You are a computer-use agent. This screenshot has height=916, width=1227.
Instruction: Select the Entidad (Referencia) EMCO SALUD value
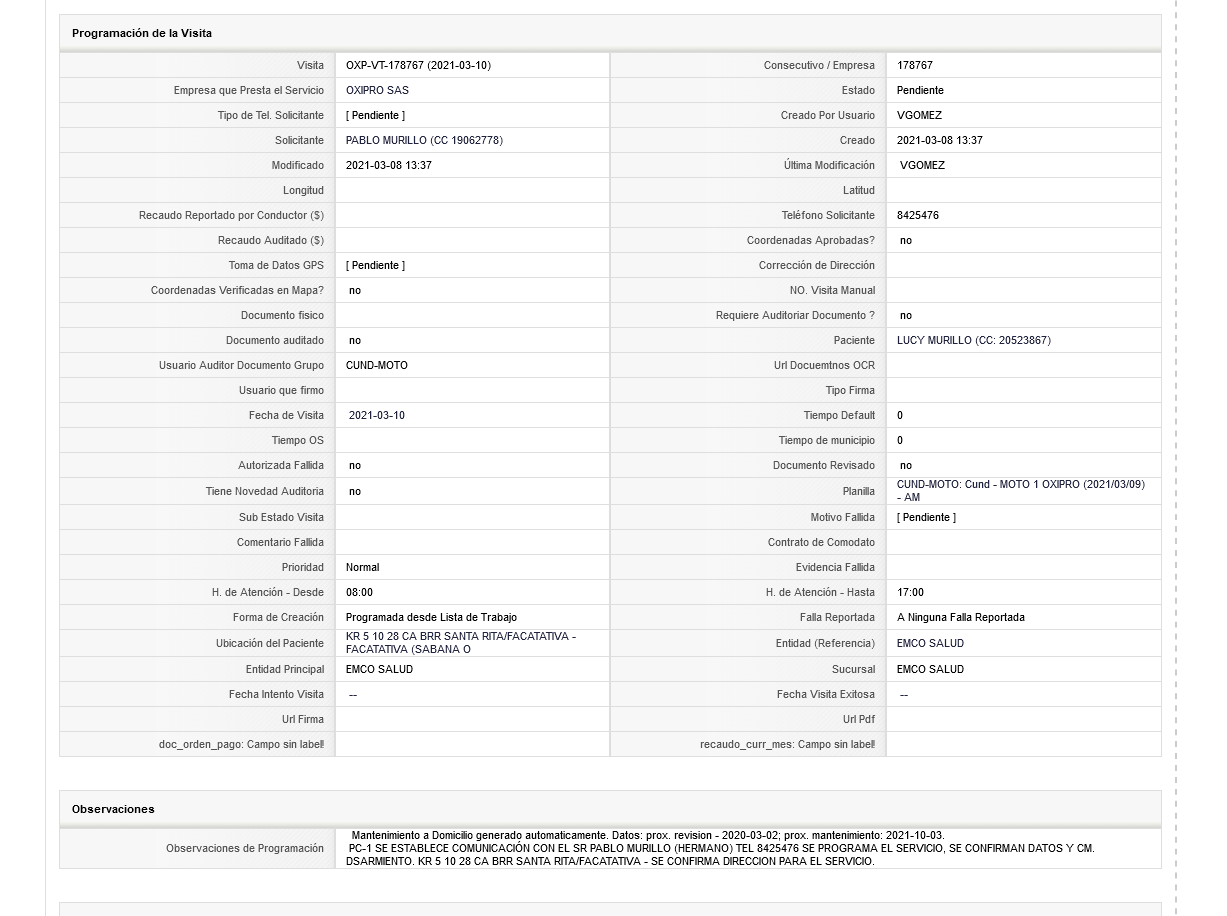coord(930,643)
